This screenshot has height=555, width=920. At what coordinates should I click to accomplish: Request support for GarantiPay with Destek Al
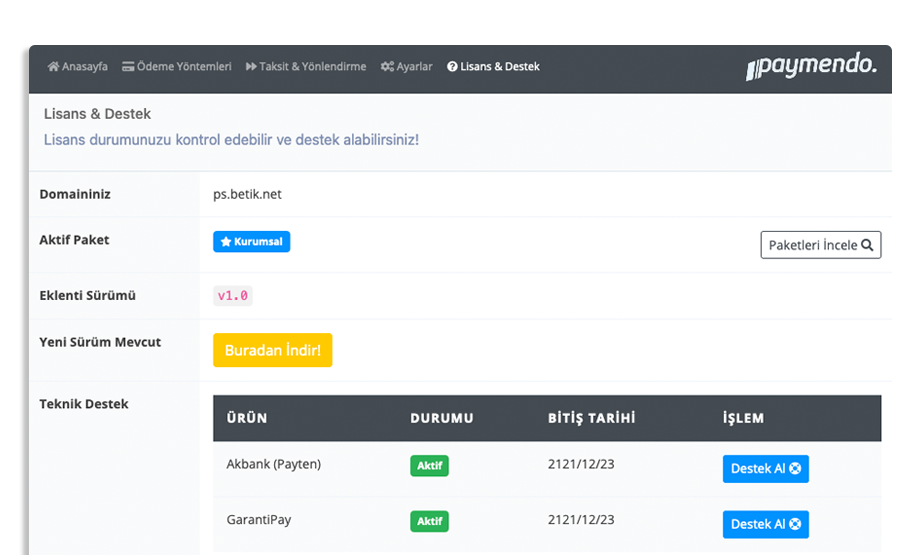[766, 524]
